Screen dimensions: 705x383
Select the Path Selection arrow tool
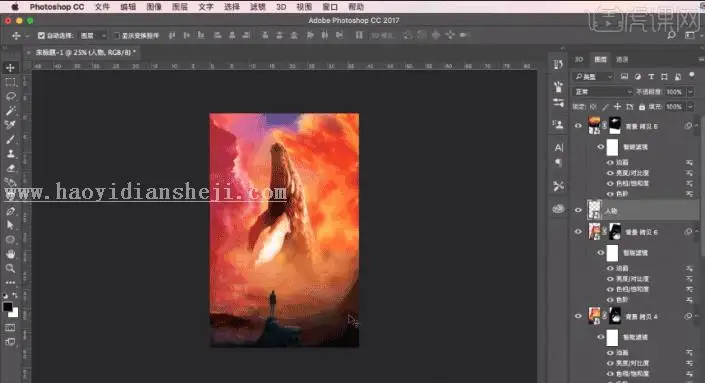click(x=10, y=225)
